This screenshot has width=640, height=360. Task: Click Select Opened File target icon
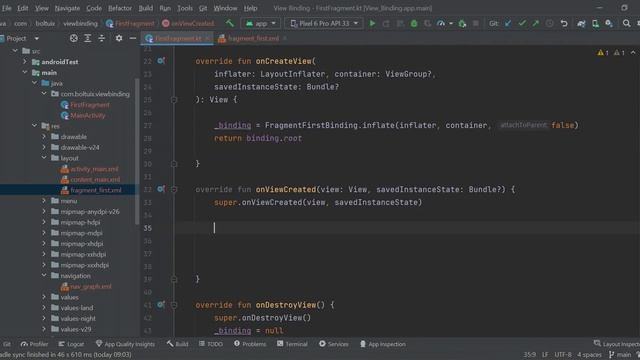[73, 38]
